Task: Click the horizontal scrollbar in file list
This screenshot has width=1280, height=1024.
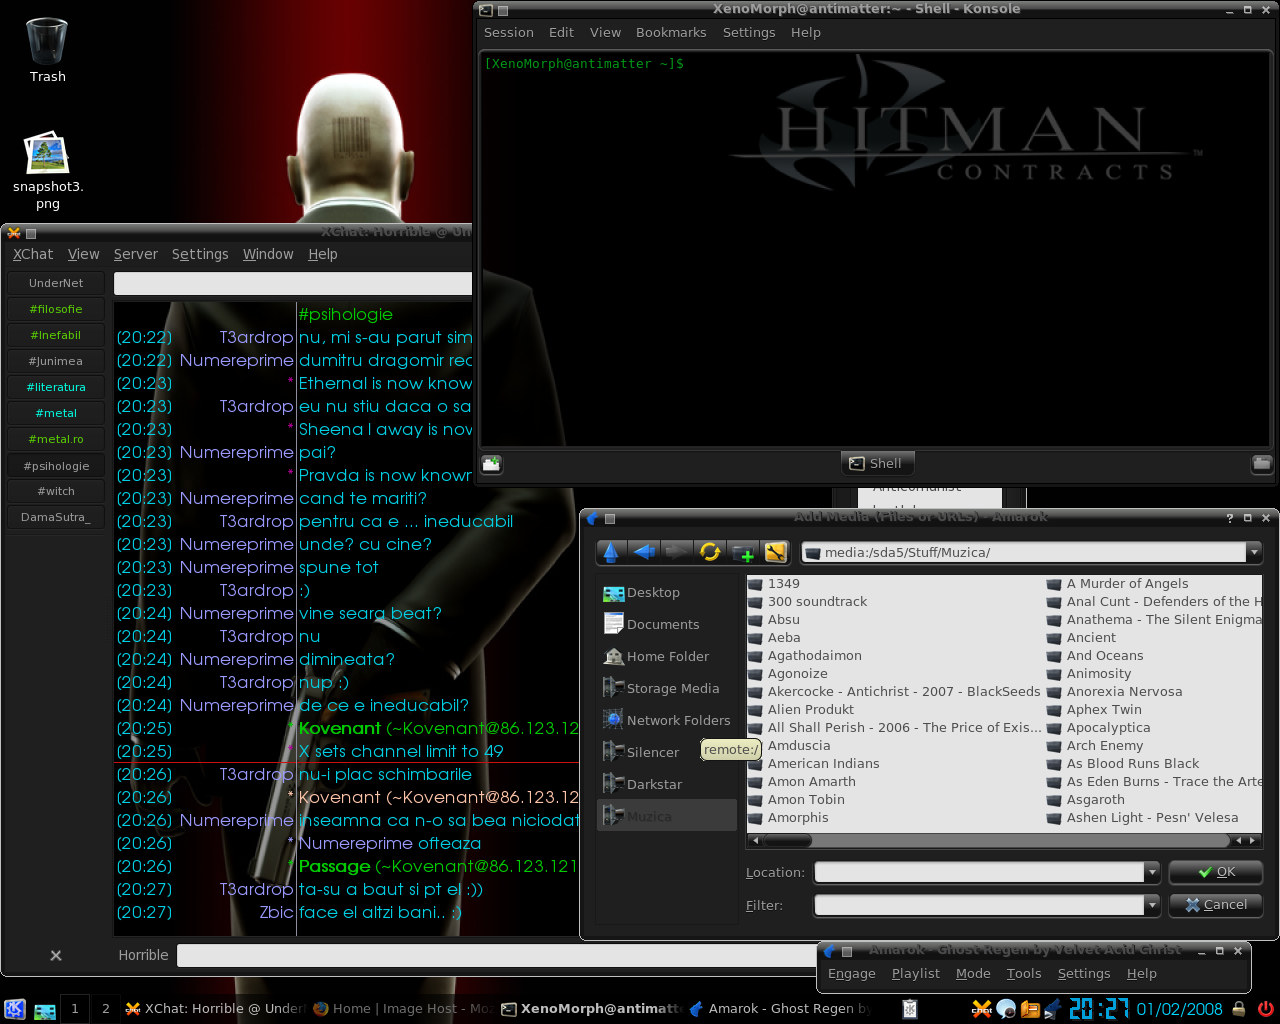Action: pos(1004,841)
